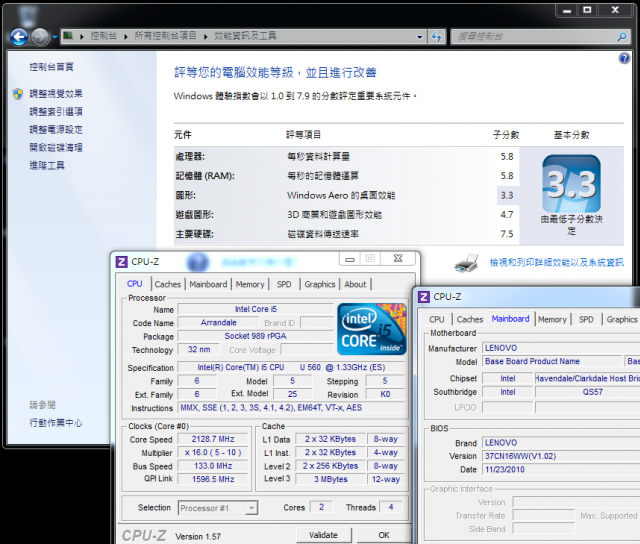
Task: Select Memory tab in left CPU-Z window
Action: pos(250,284)
